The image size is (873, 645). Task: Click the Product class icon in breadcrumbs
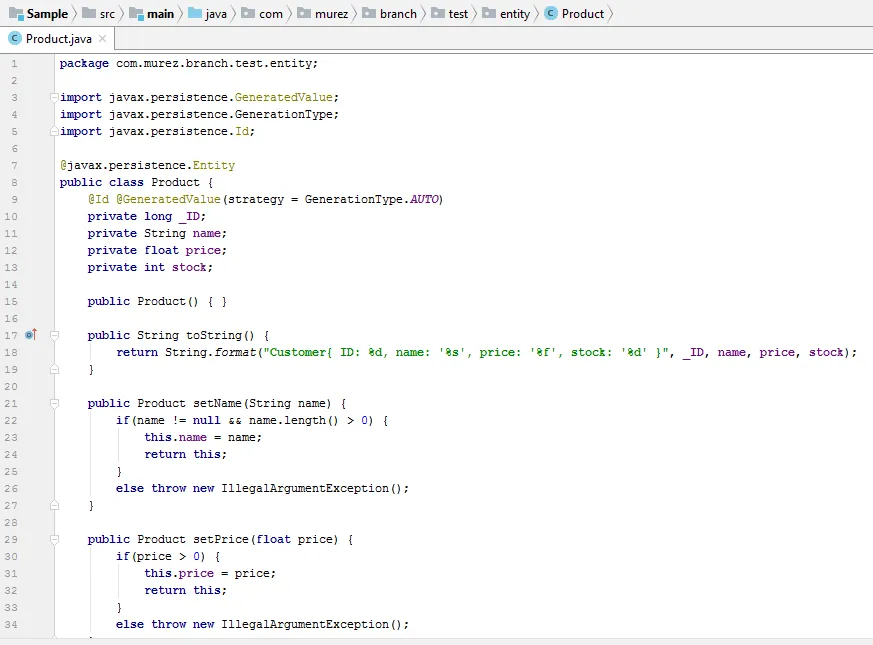(x=551, y=13)
